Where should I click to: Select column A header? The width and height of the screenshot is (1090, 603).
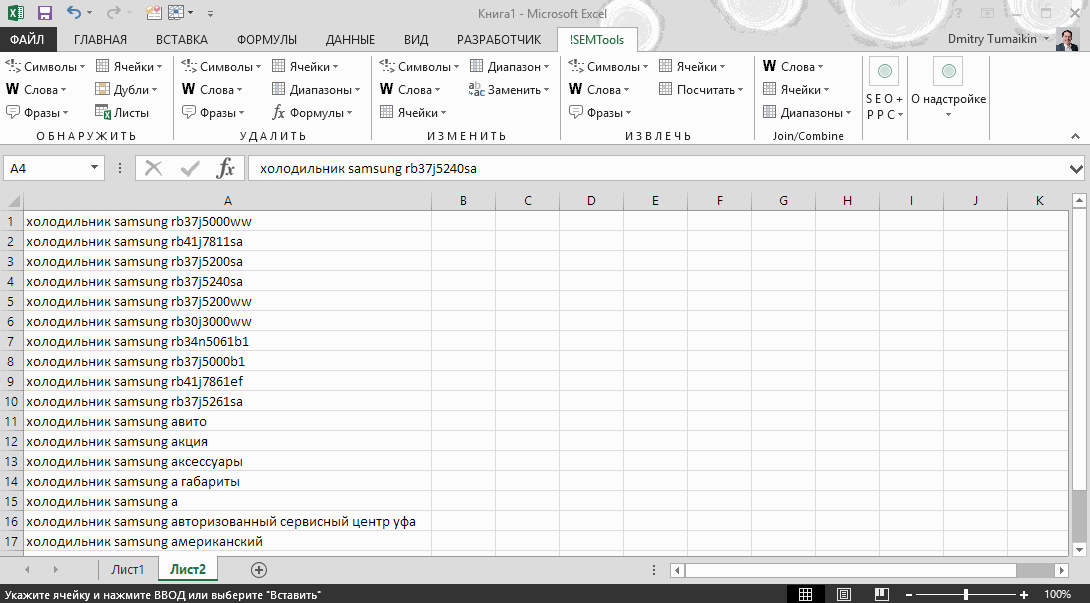227,201
